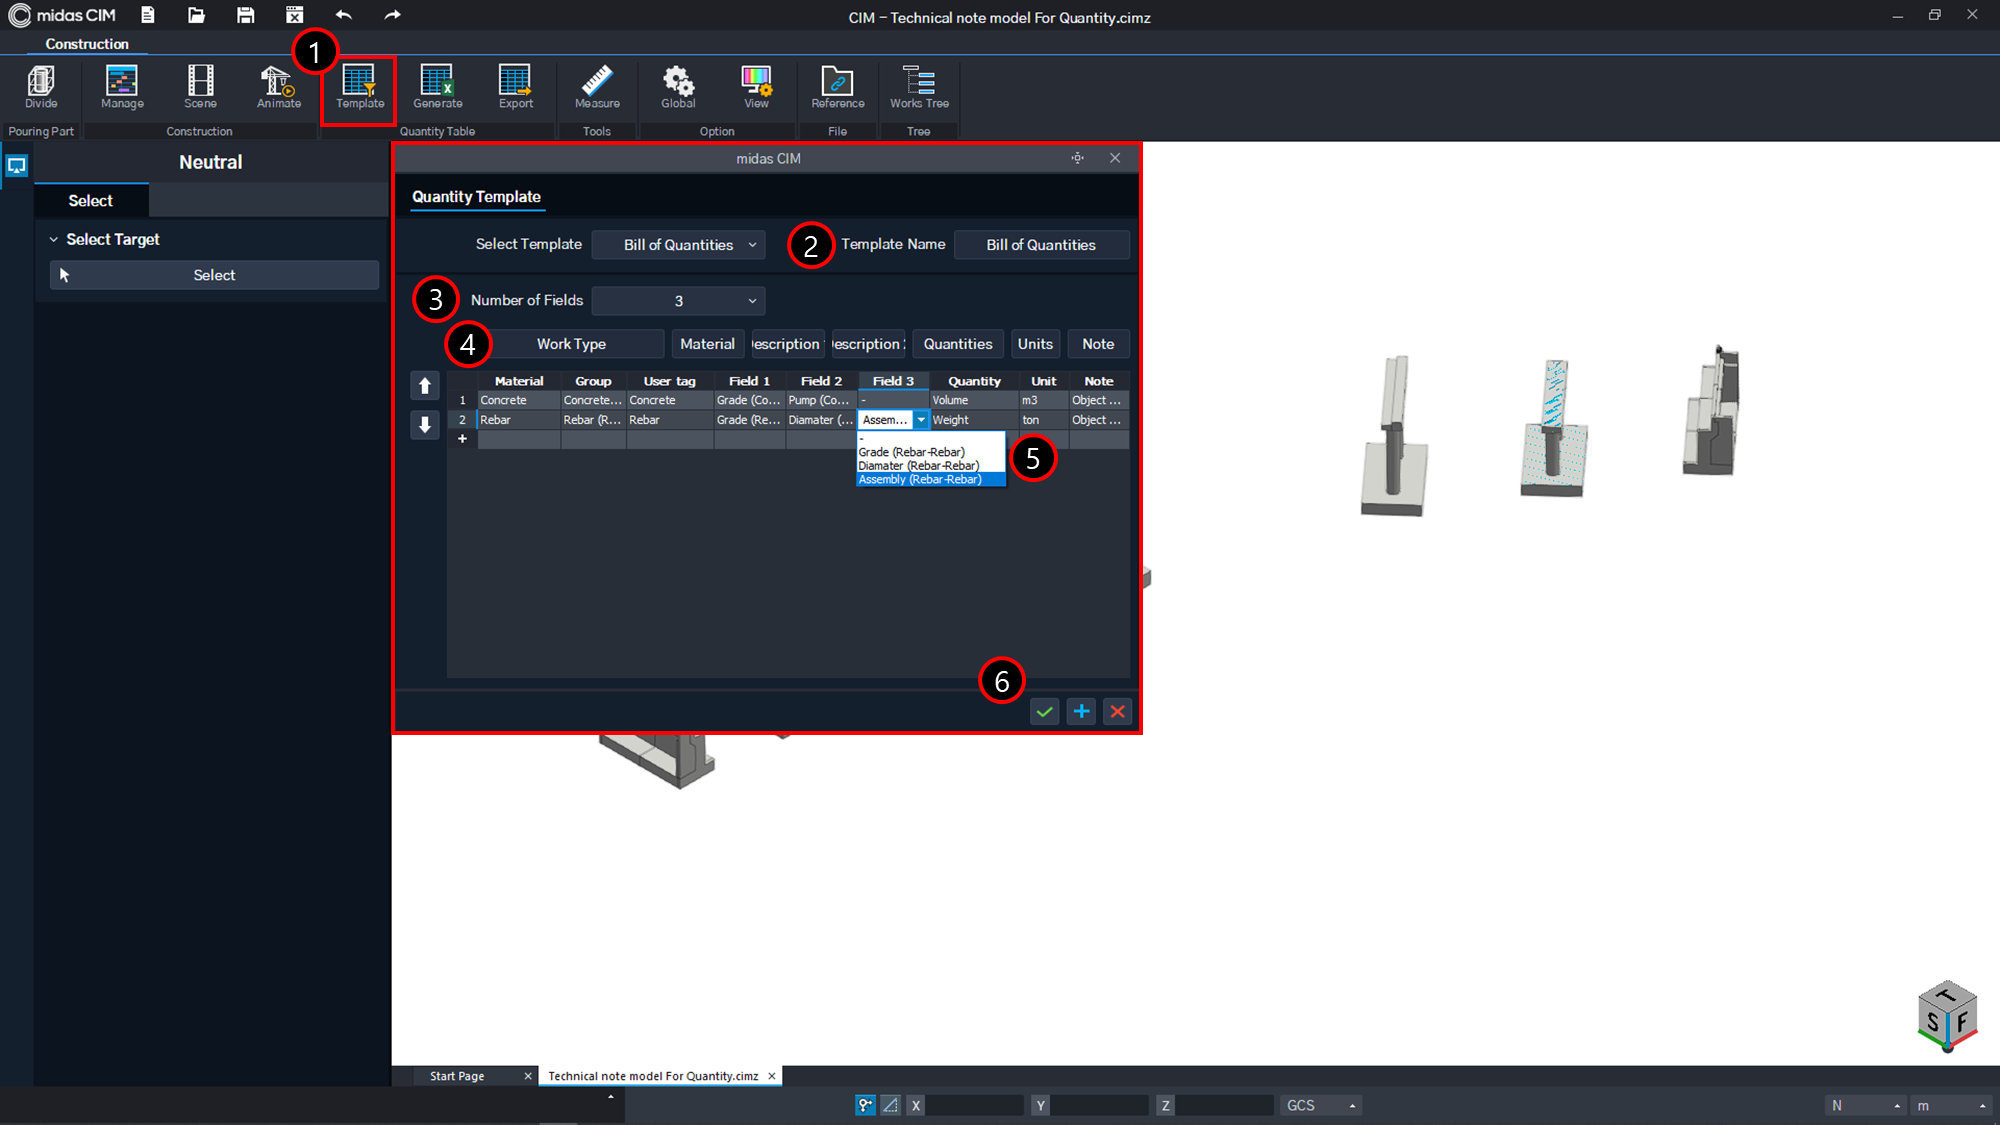The image size is (2000, 1125).
Task: Choose Grade (Rebar-Rebar) from dropdown list
Action: point(911,452)
